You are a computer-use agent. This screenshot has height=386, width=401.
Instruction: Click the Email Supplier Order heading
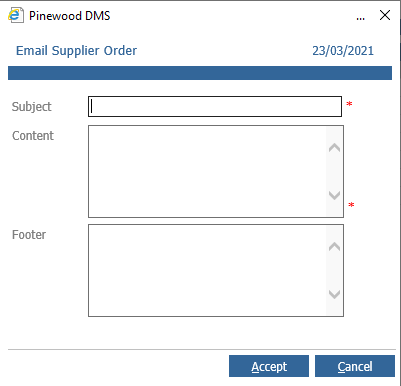[76, 51]
